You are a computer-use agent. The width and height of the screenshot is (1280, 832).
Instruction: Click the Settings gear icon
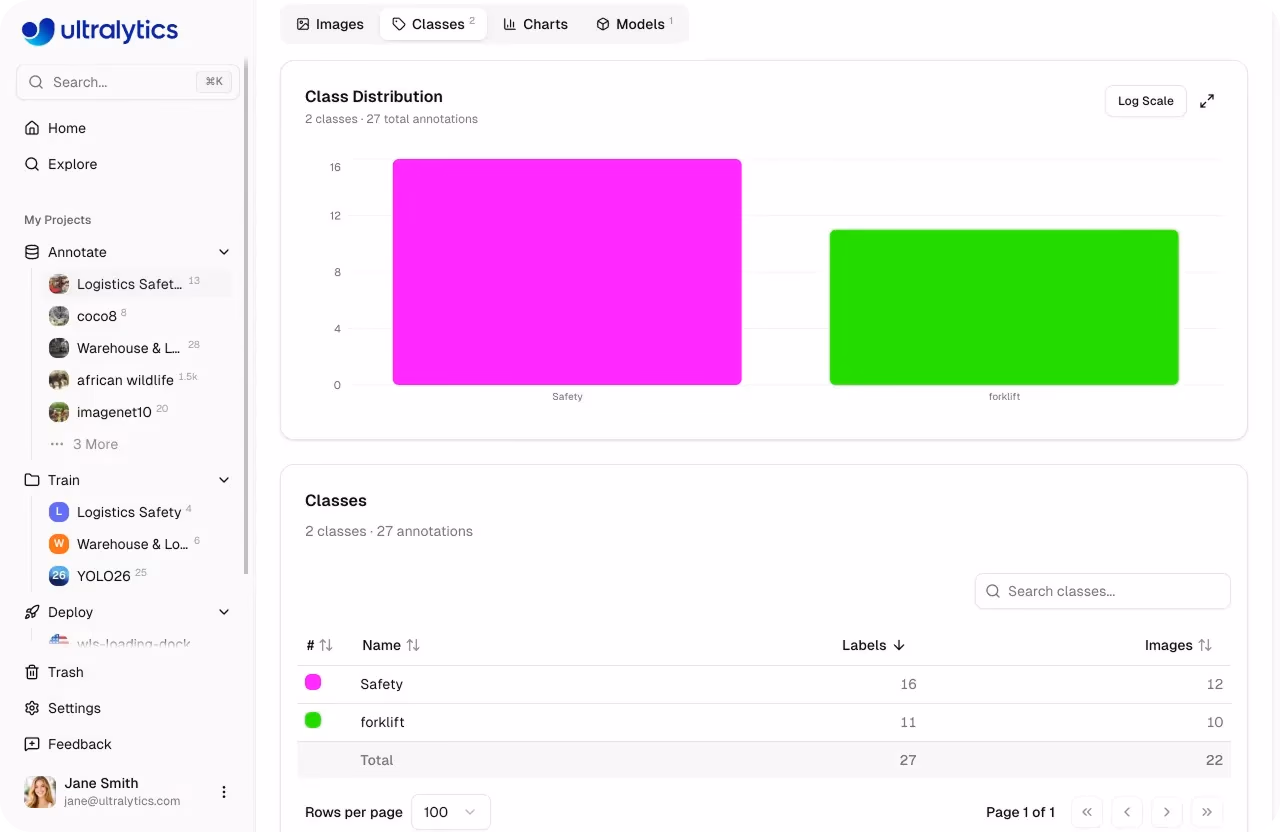pos(32,708)
